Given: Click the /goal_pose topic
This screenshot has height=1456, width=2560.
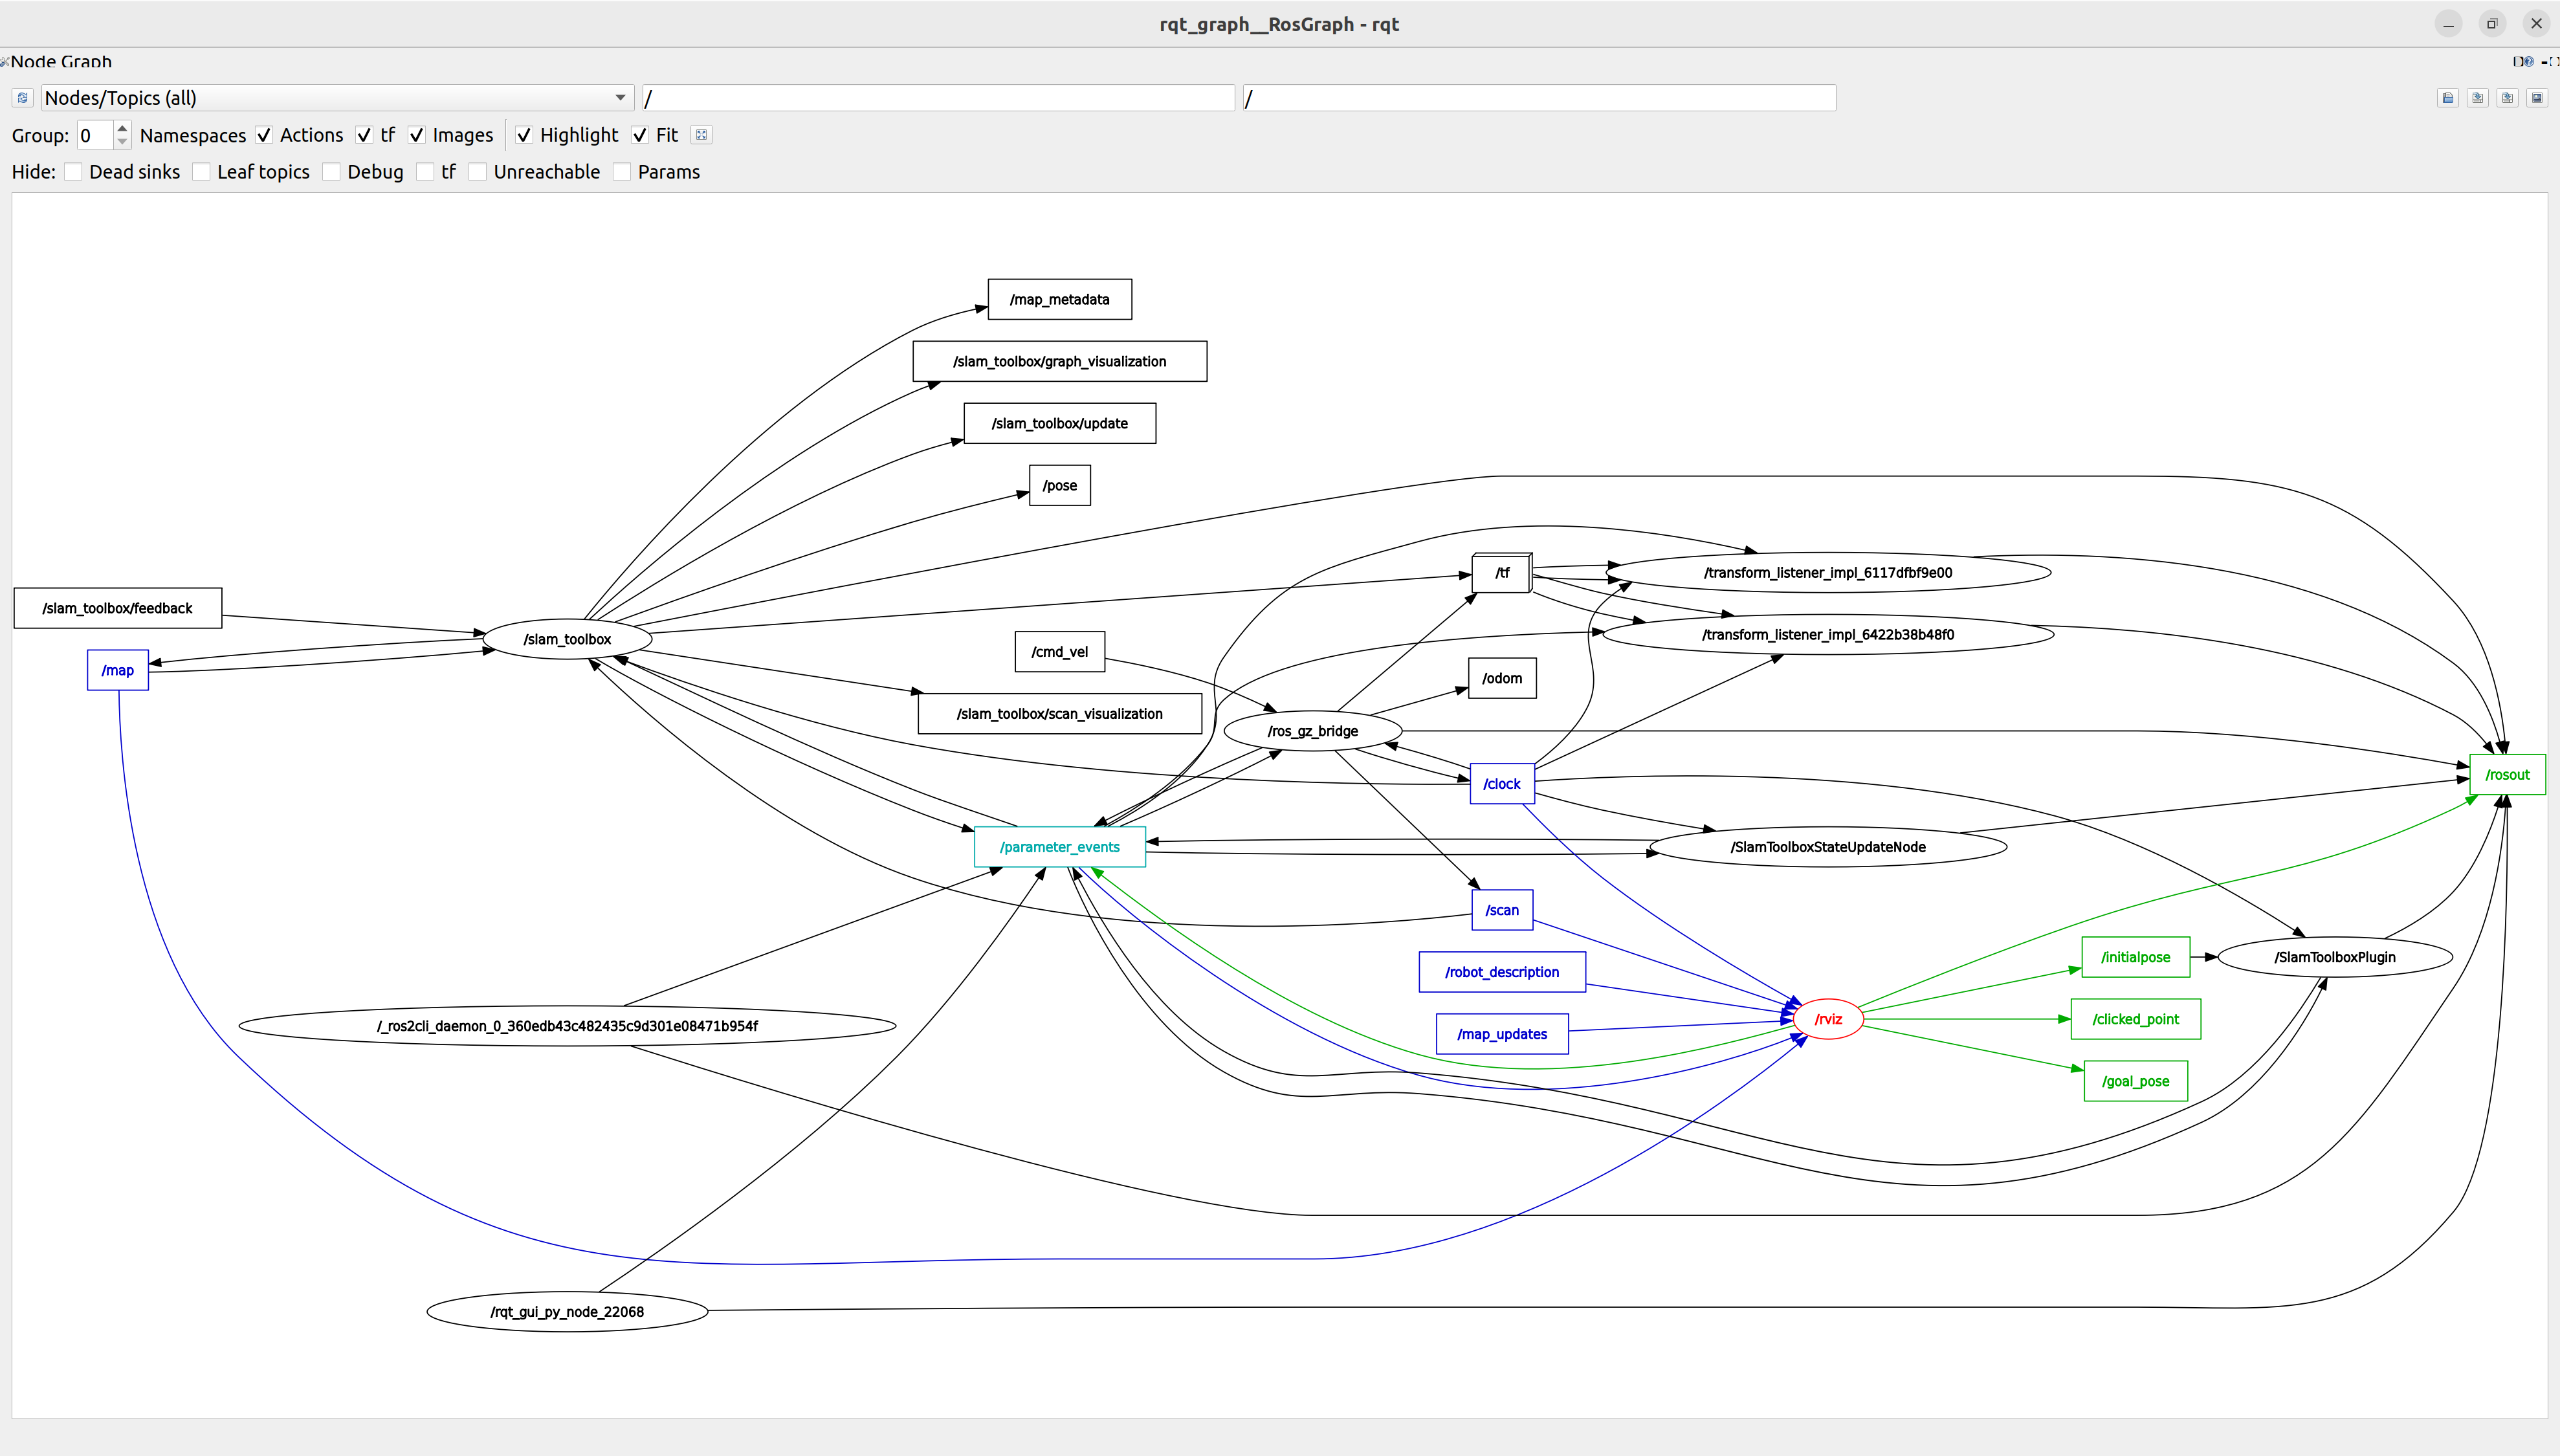Looking at the screenshot, I should (2136, 1081).
